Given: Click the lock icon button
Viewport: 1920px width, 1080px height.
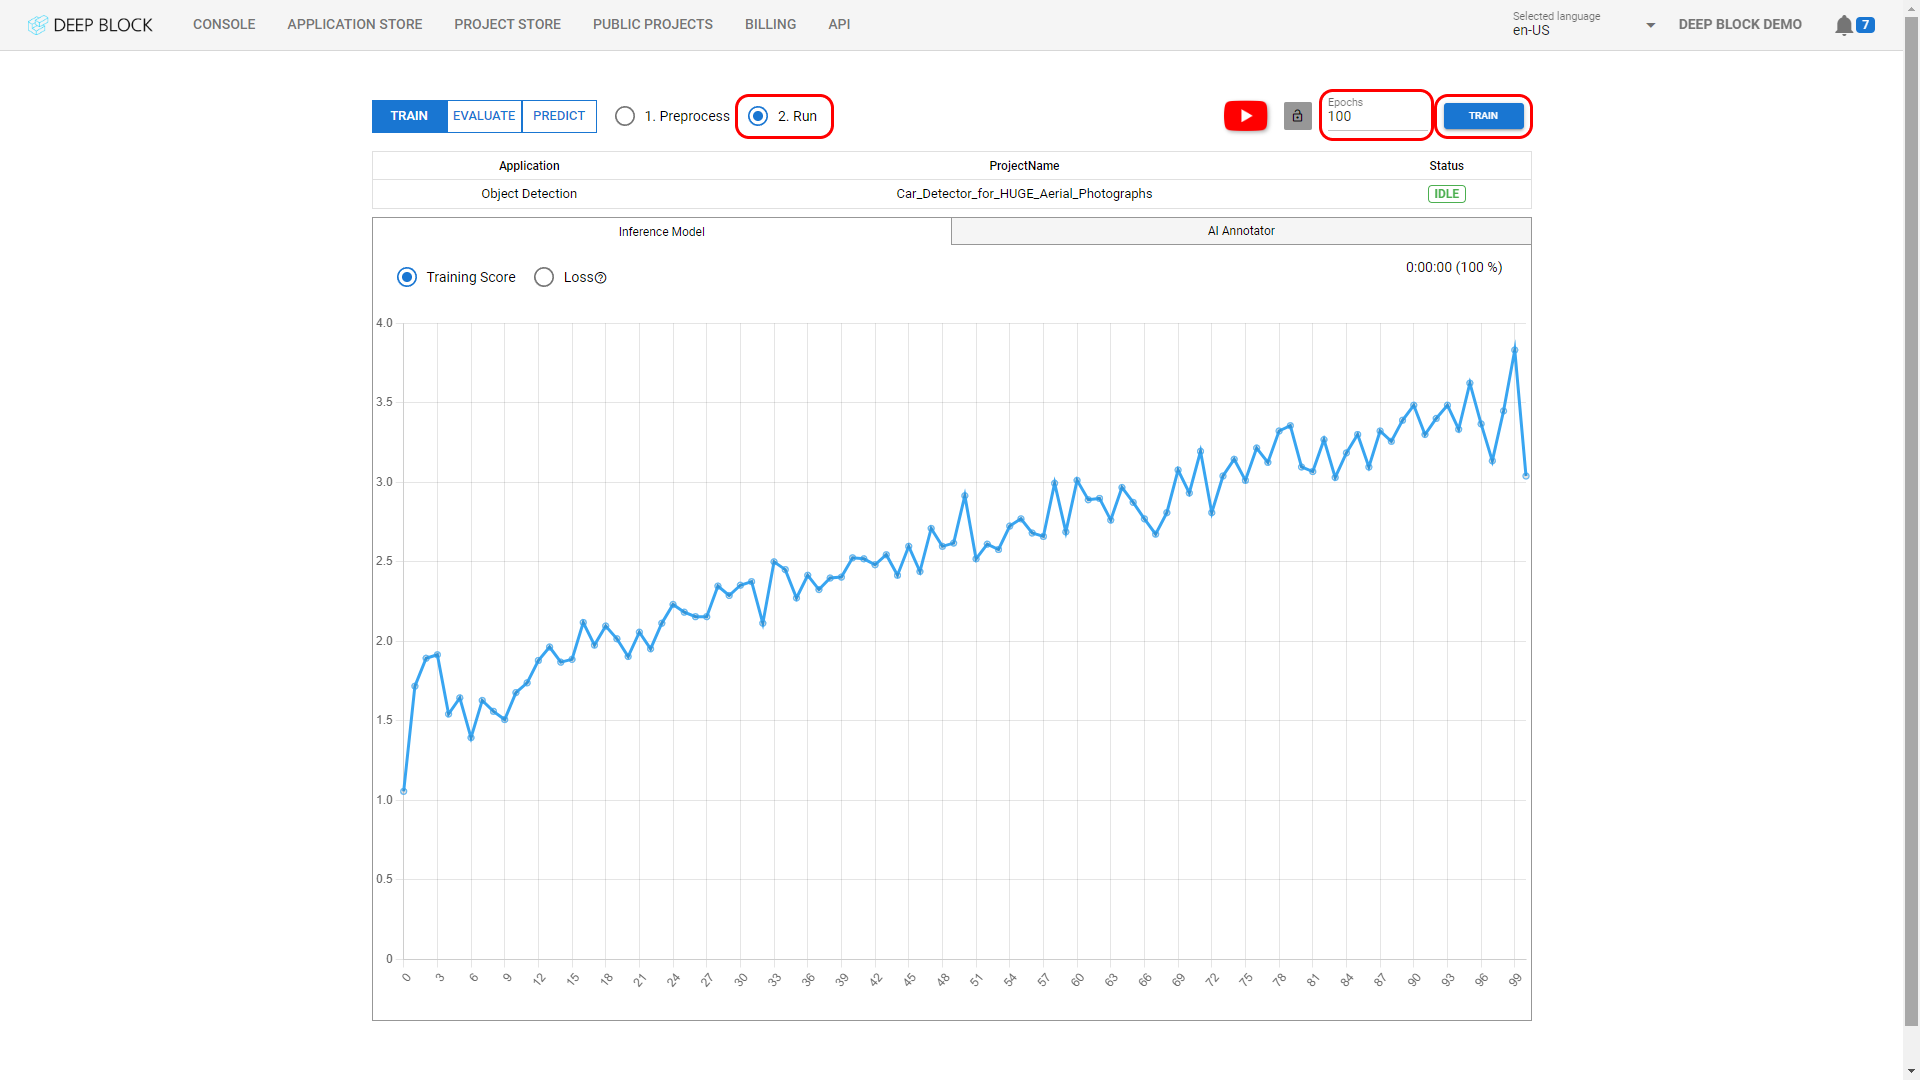Looking at the screenshot, I should tap(1297, 116).
